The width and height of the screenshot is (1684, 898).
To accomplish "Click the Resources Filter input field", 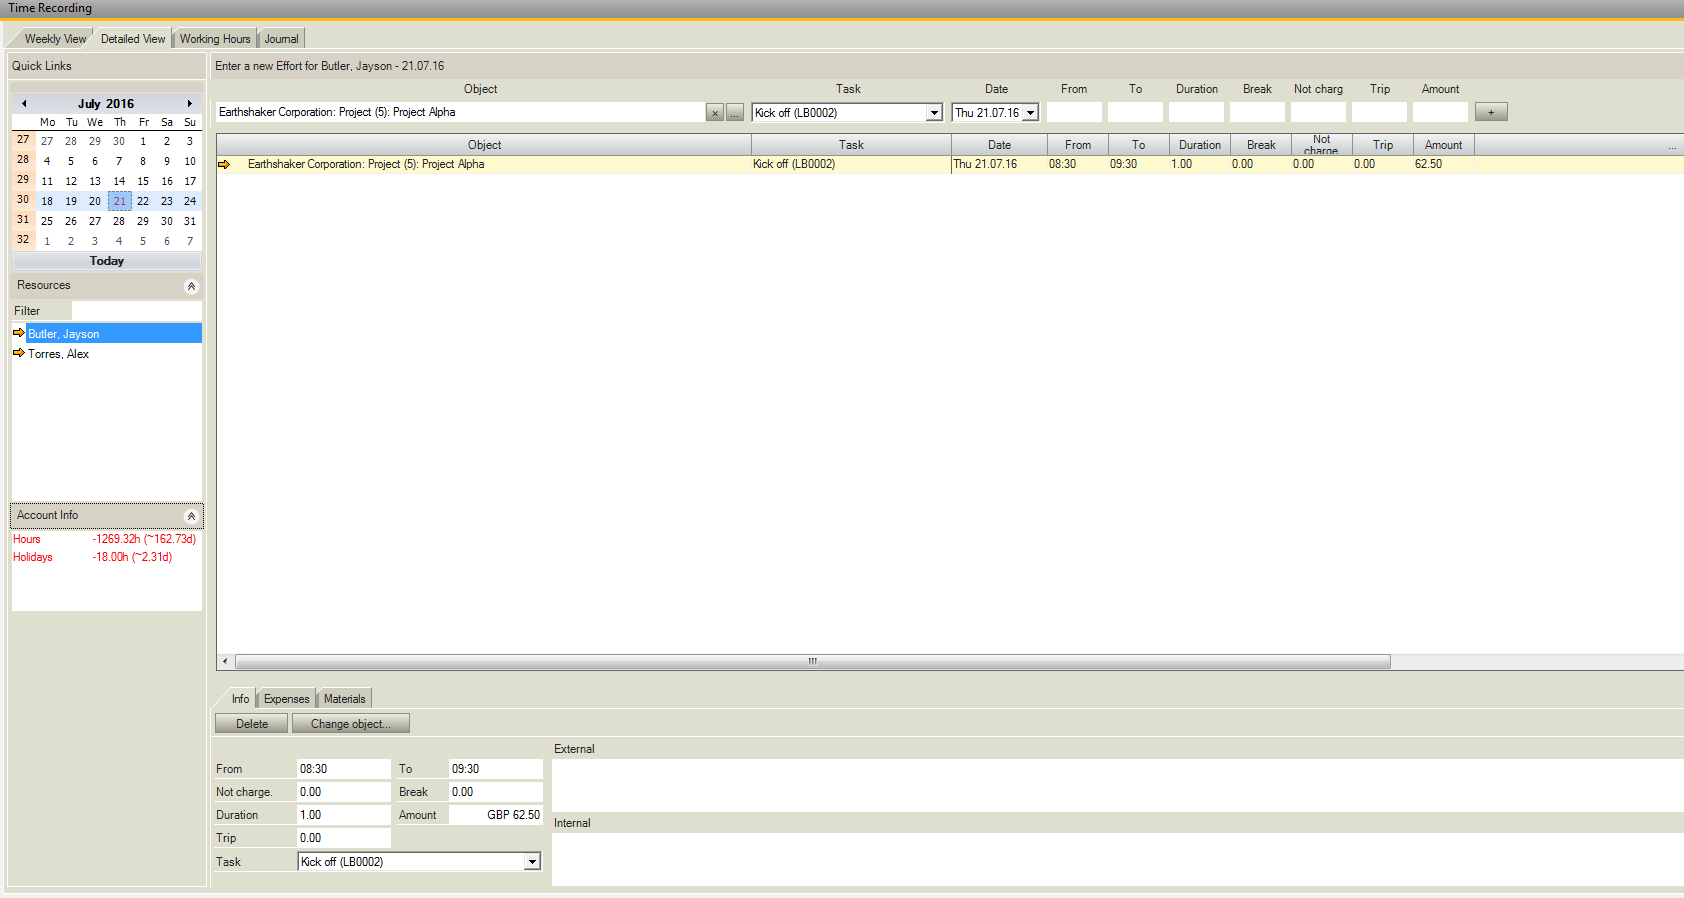I will [136, 311].
